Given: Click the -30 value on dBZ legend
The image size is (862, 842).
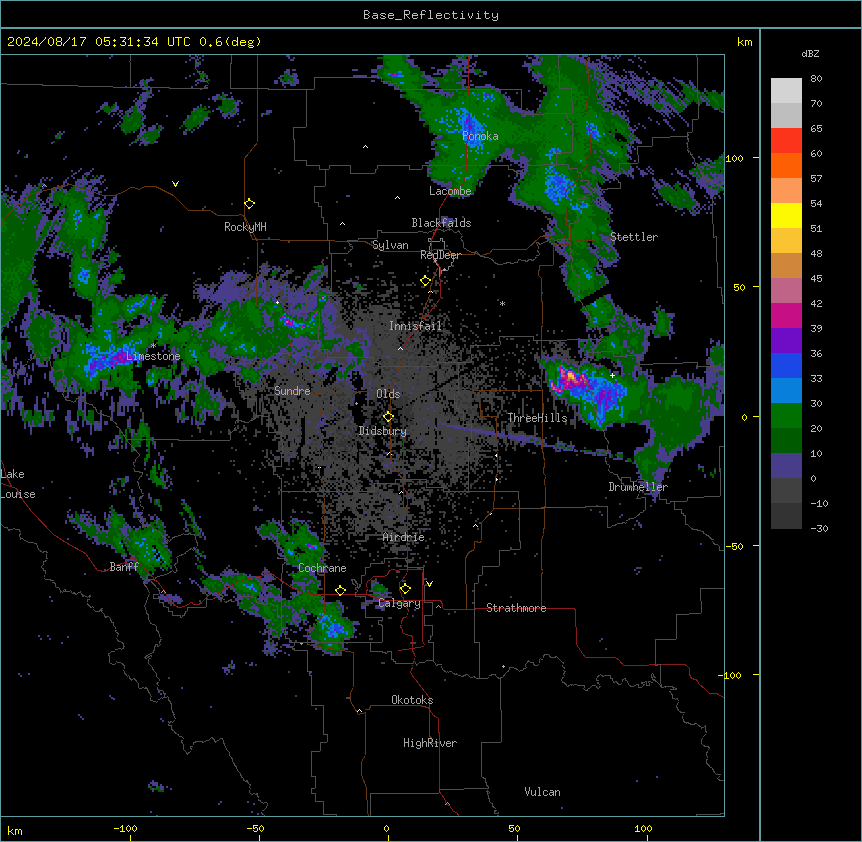Looking at the screenshot, I should point(819,529).
